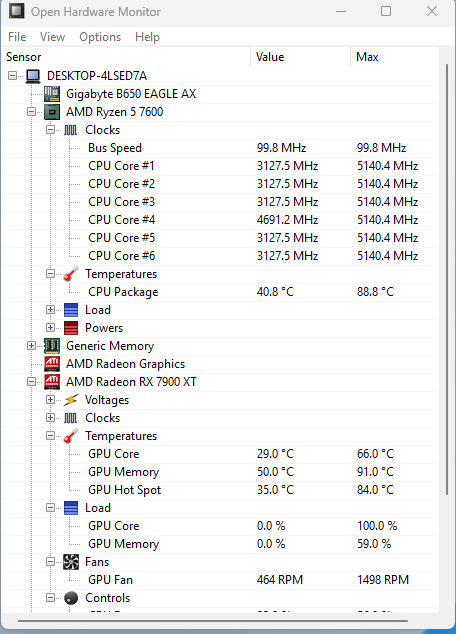Image resolution: width=456 pixels, height=634 pixels.
Task: Click the Controls black sphere icon
Action: [71, 598]
